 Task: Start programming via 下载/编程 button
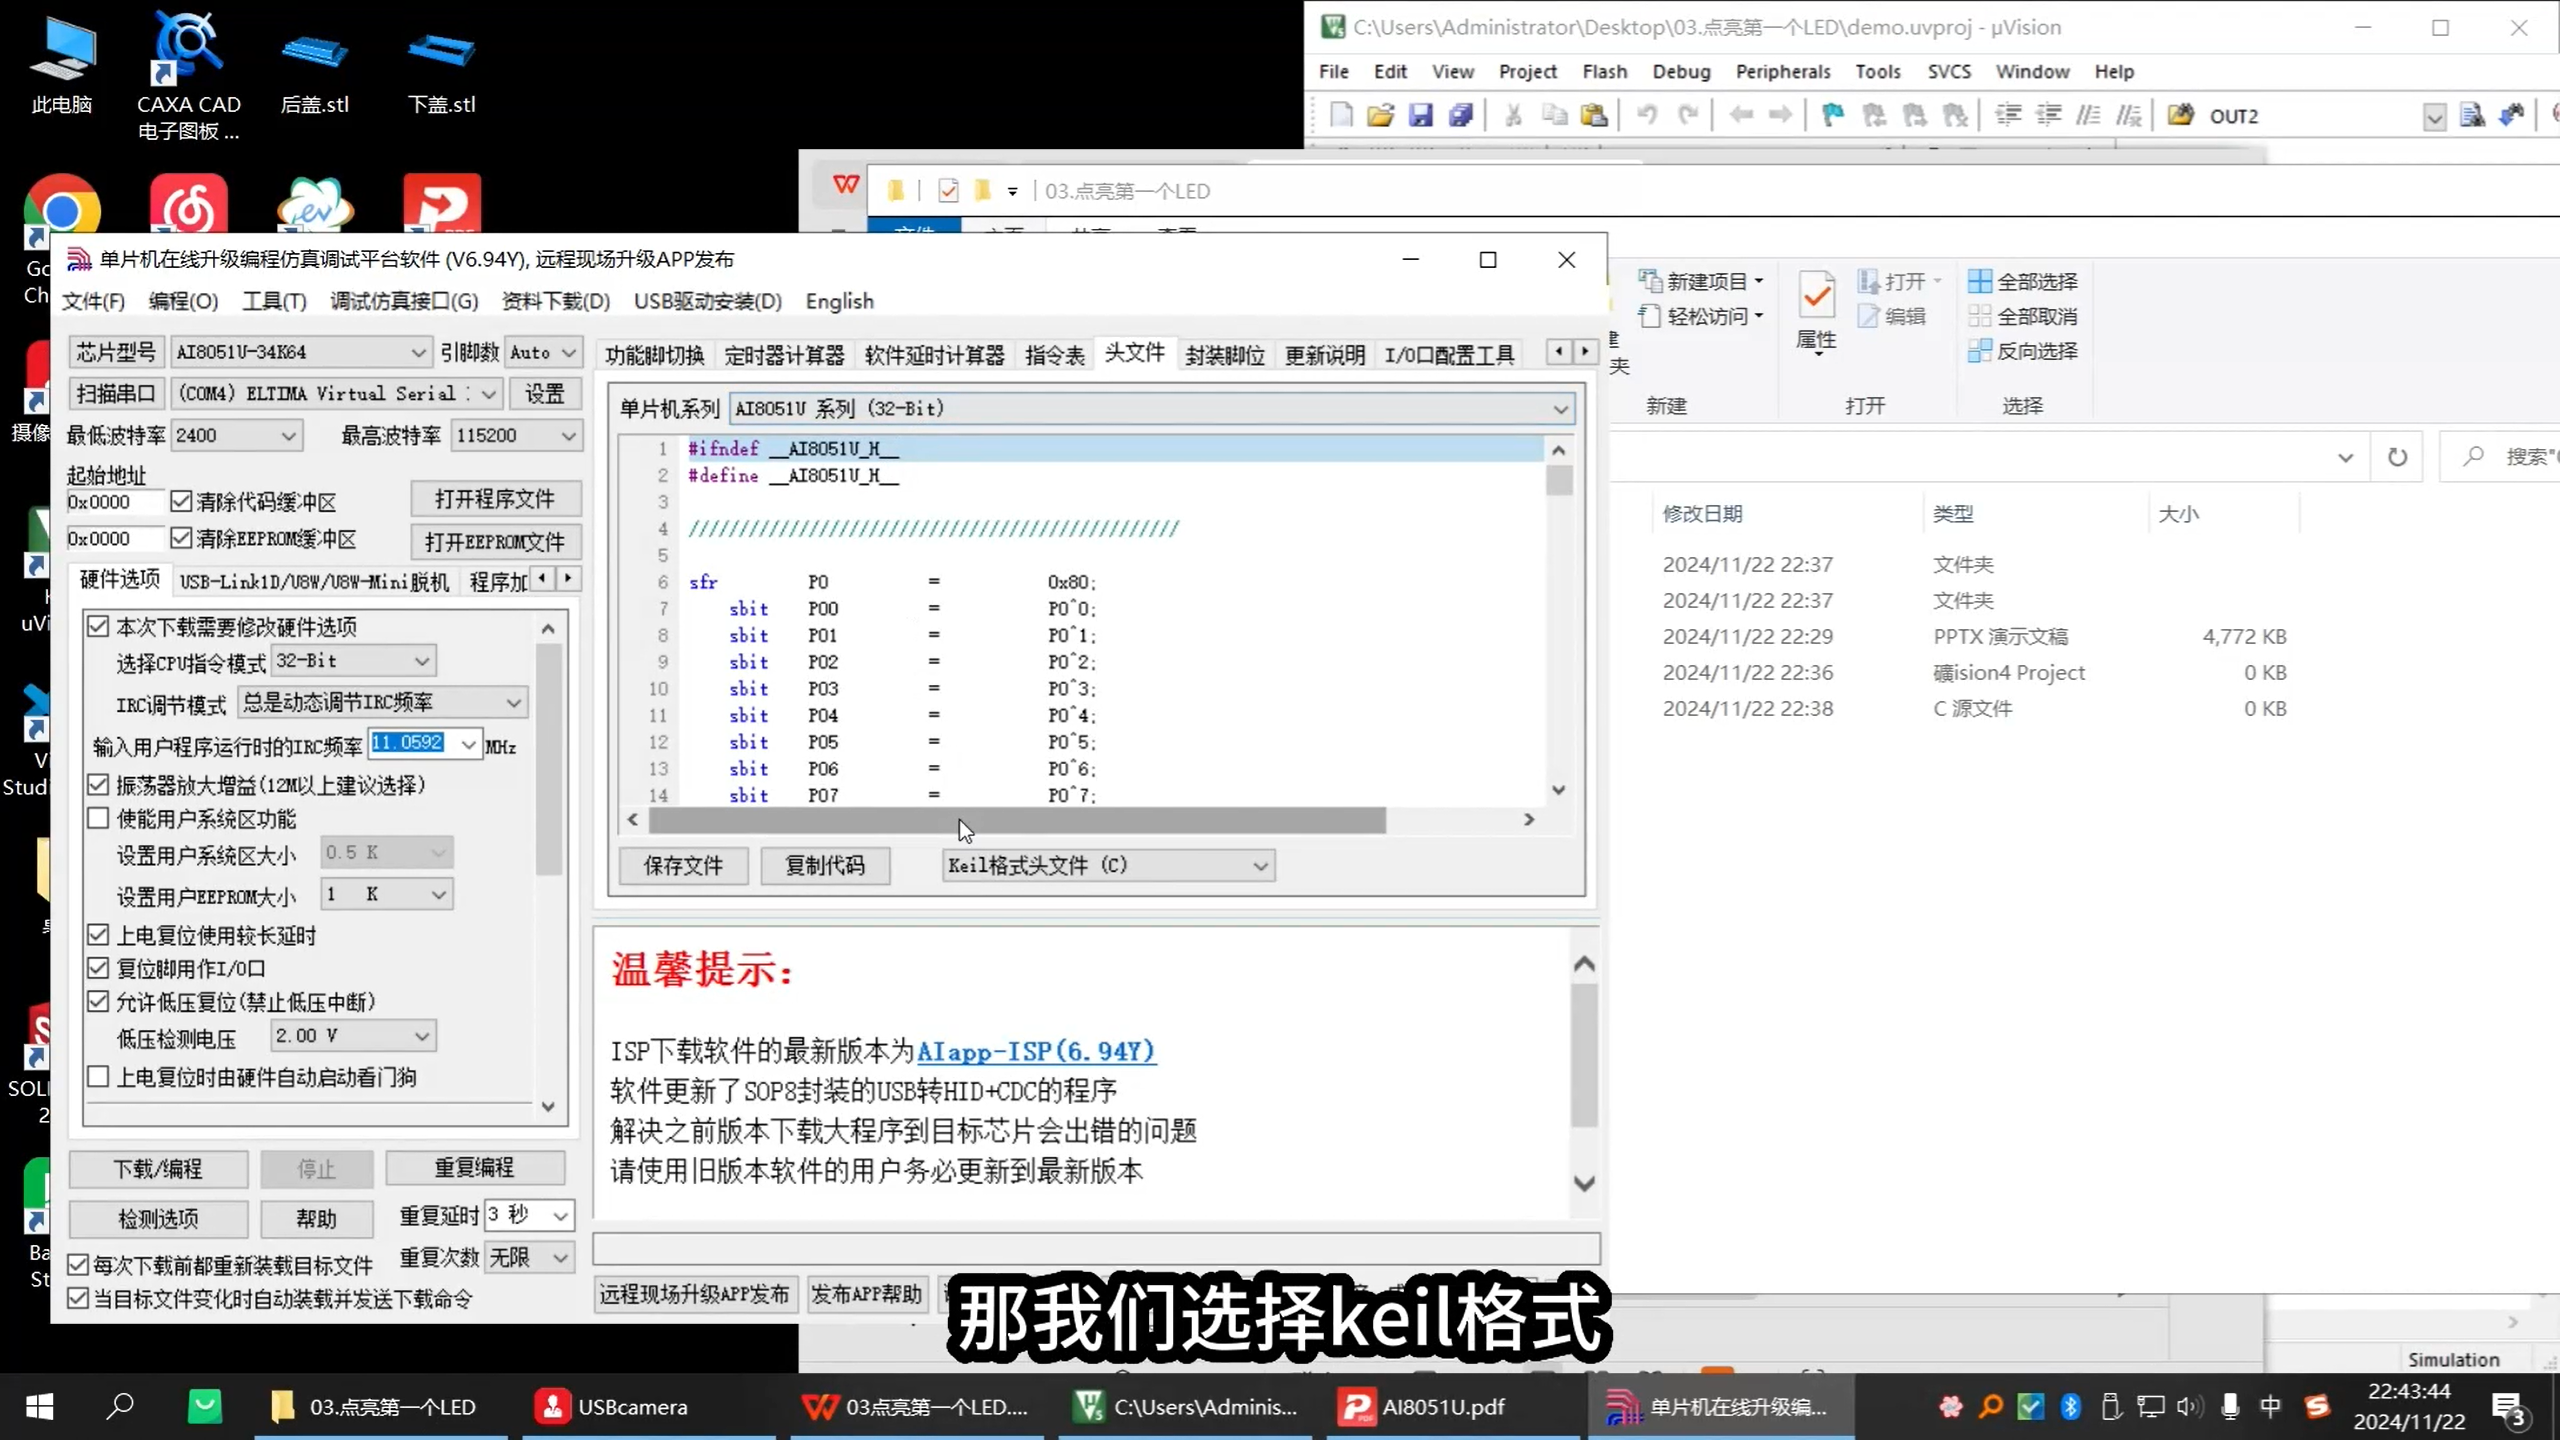pos(157,1168)
